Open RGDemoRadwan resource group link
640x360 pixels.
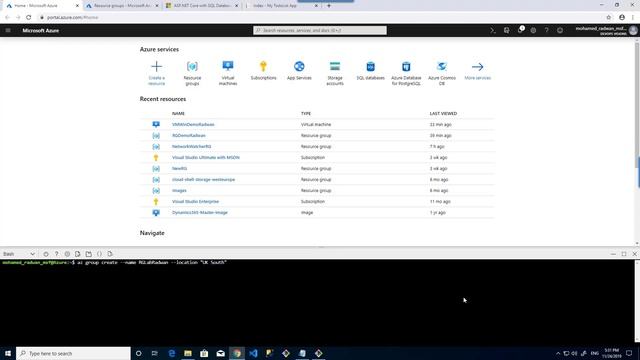tap(189, 136)
